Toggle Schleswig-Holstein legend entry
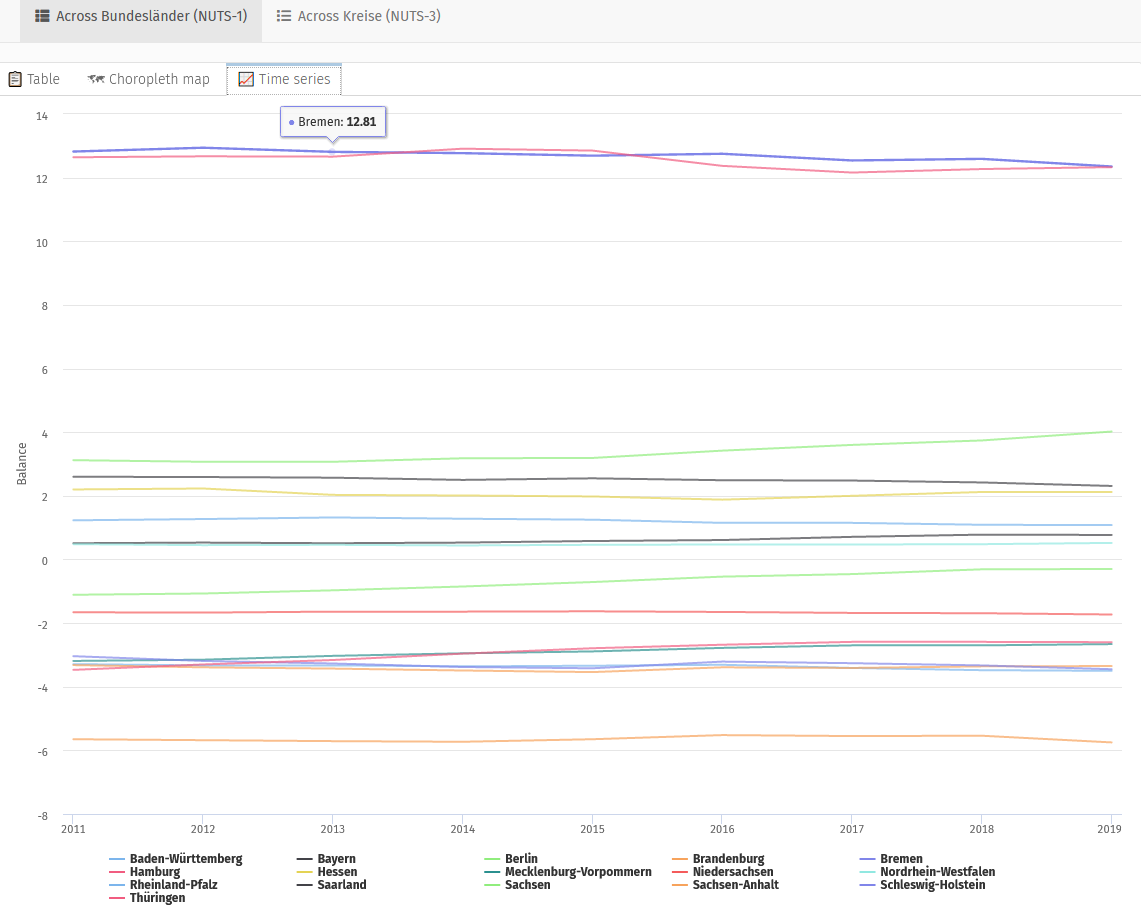Screen dimensions: 1141x911 click(x=923, y=885)
